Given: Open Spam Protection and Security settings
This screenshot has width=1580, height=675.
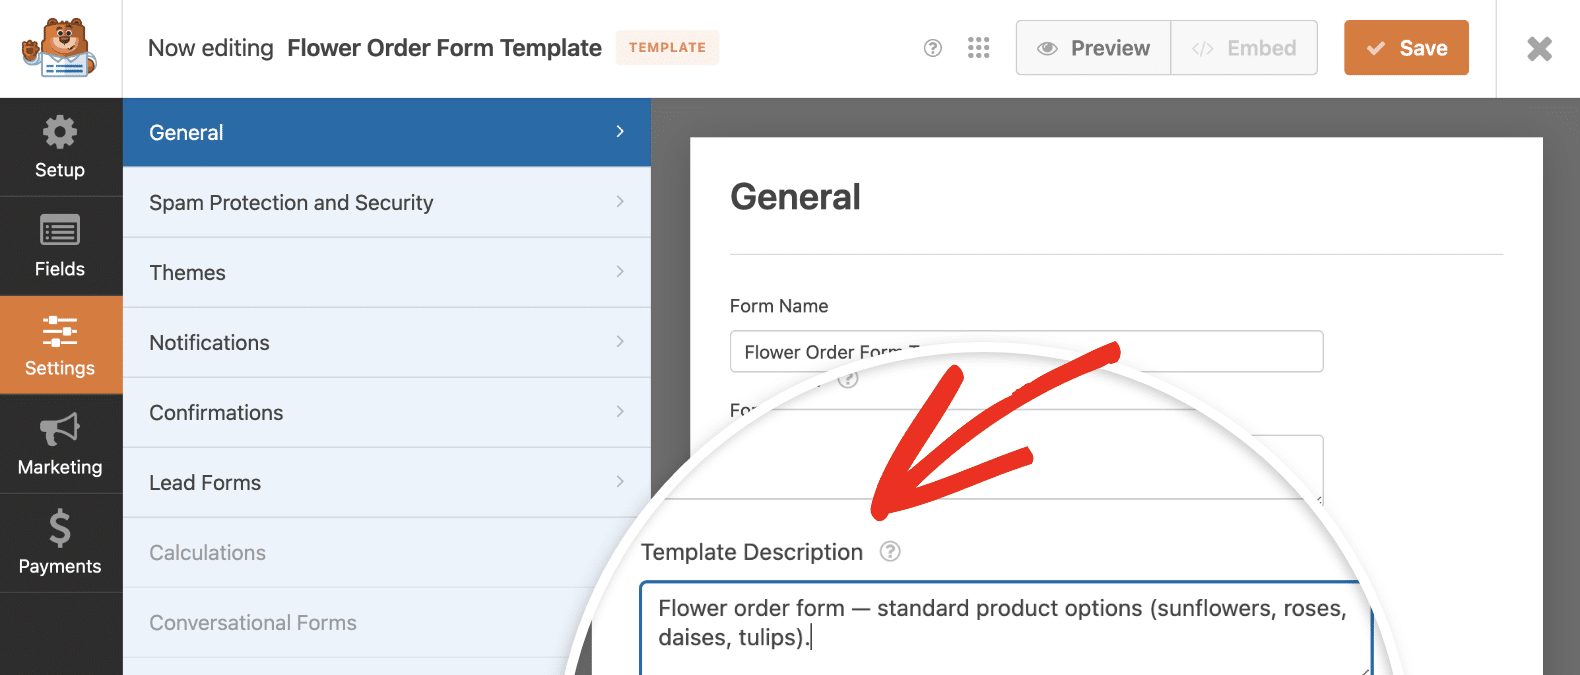Looking at the screenshot, I should pyautogui.click(x=387, y=202).
